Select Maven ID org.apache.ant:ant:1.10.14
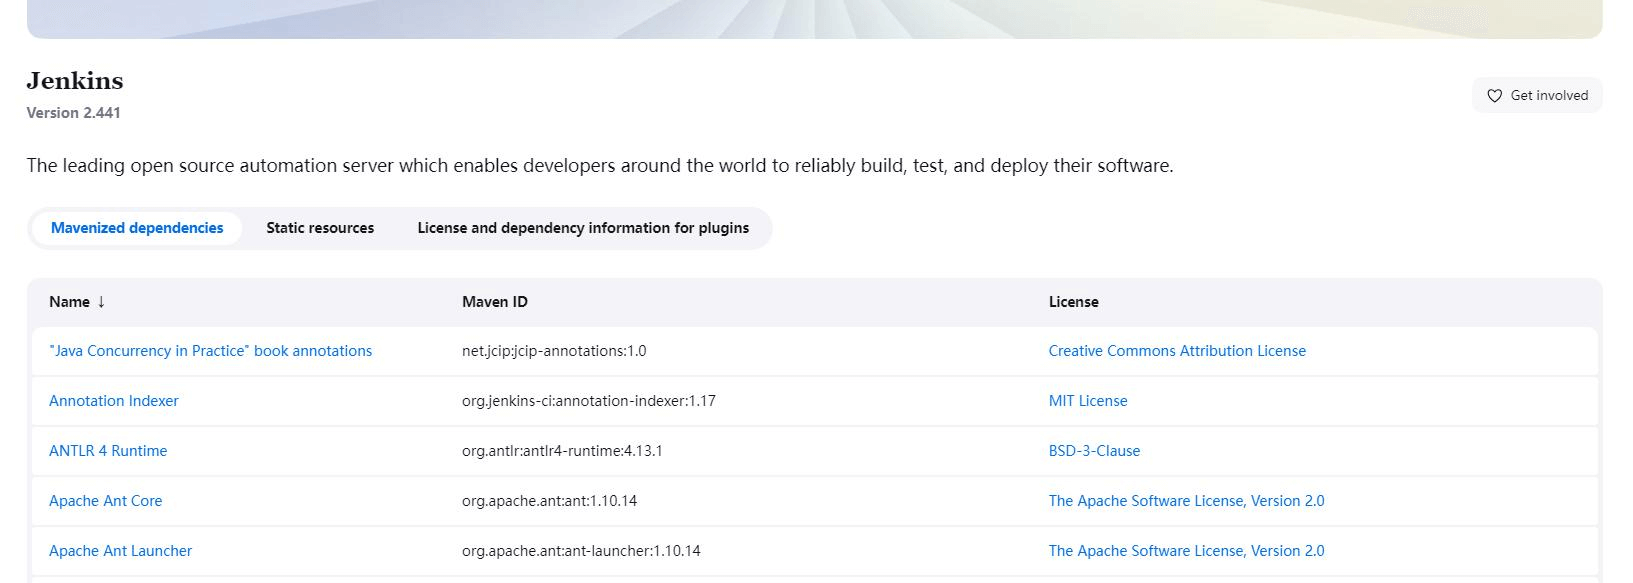The width and height of the screenshot is (1633, 583). [549, 501]
